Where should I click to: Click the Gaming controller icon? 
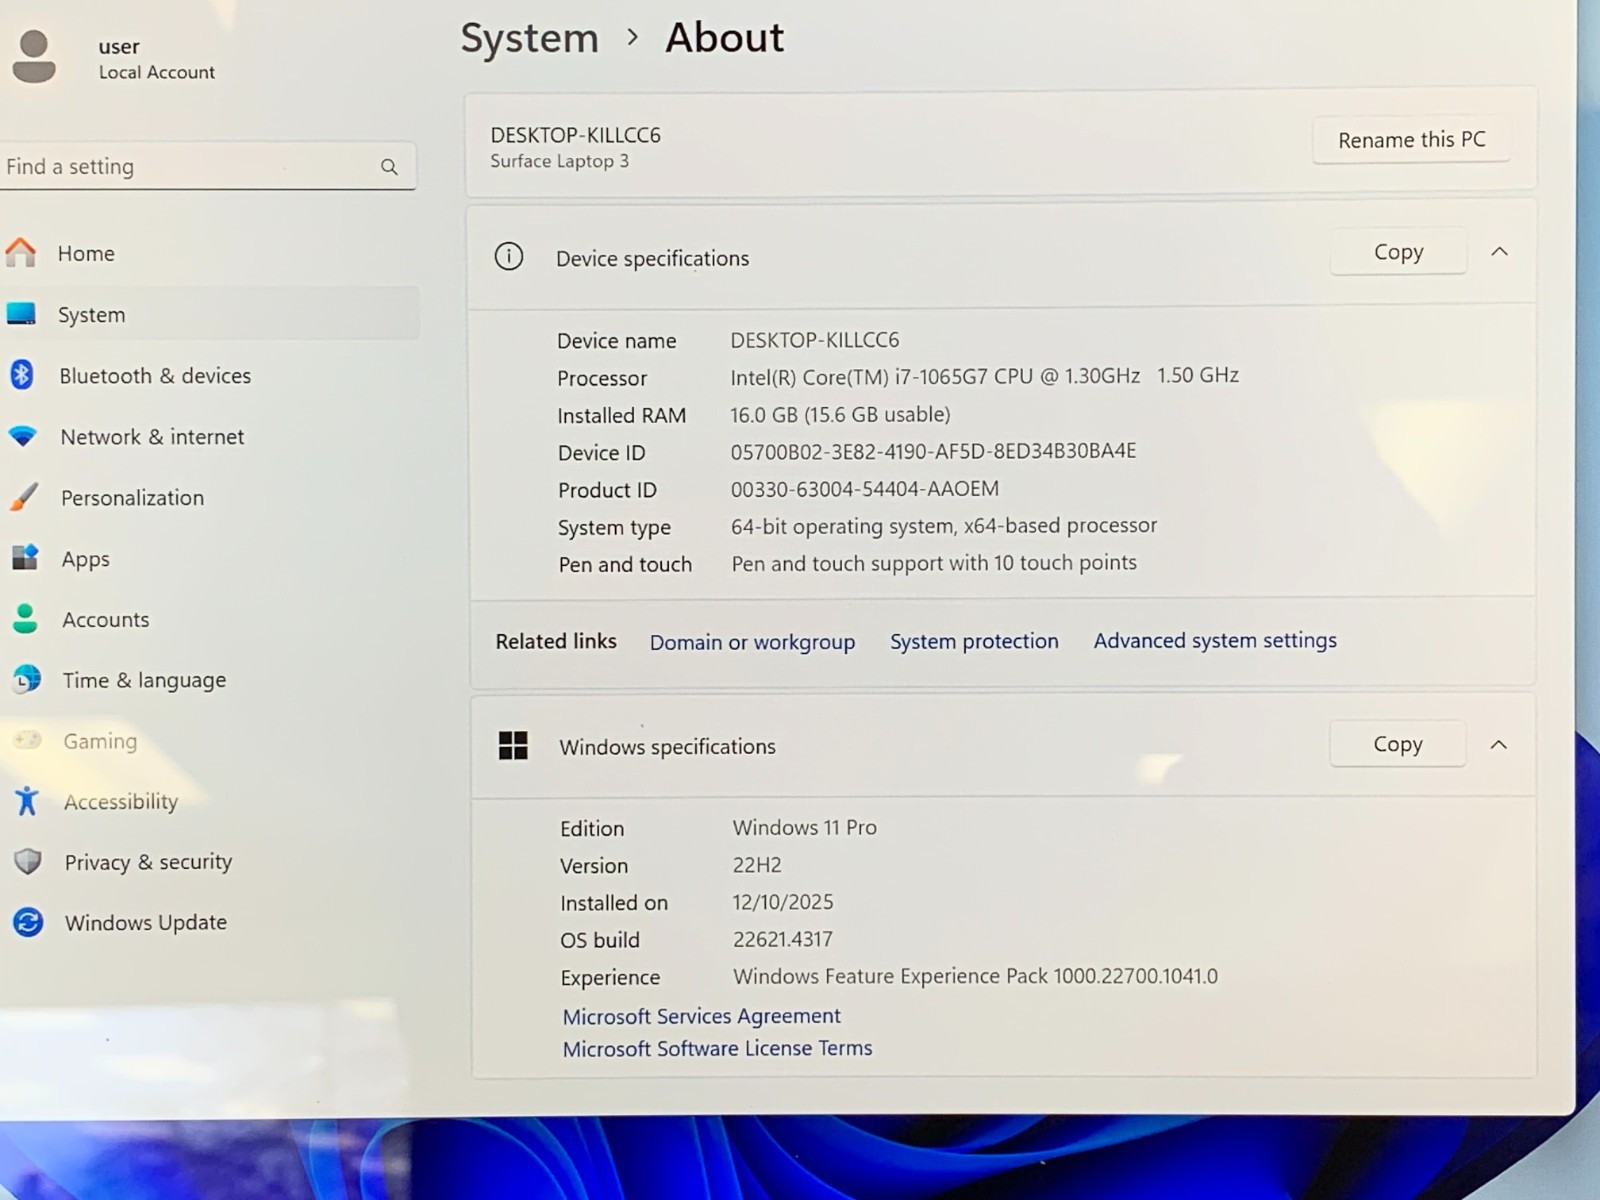pos(27,740)
